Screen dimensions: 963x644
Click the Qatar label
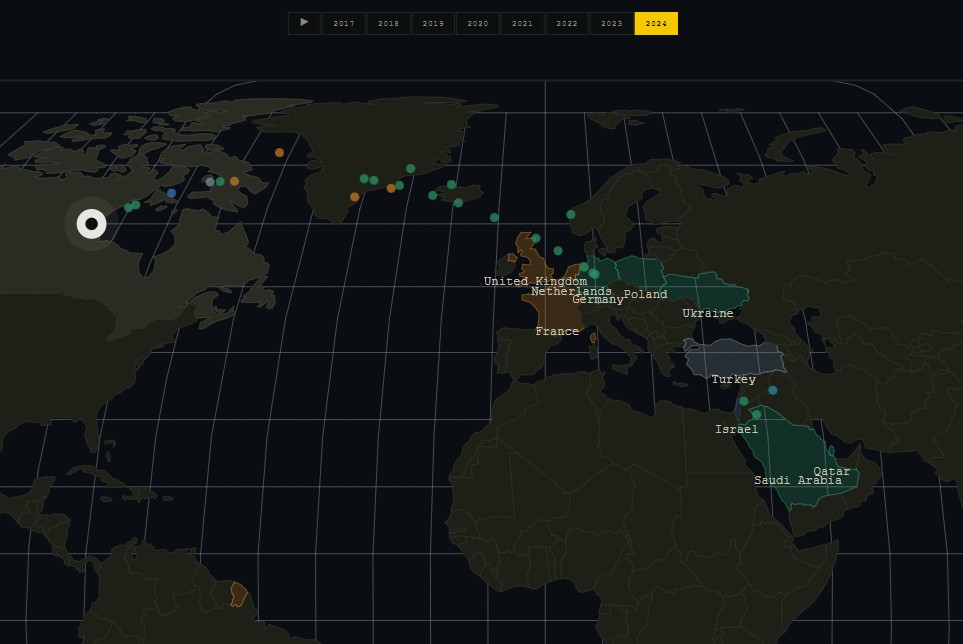(x=831, y=471)
